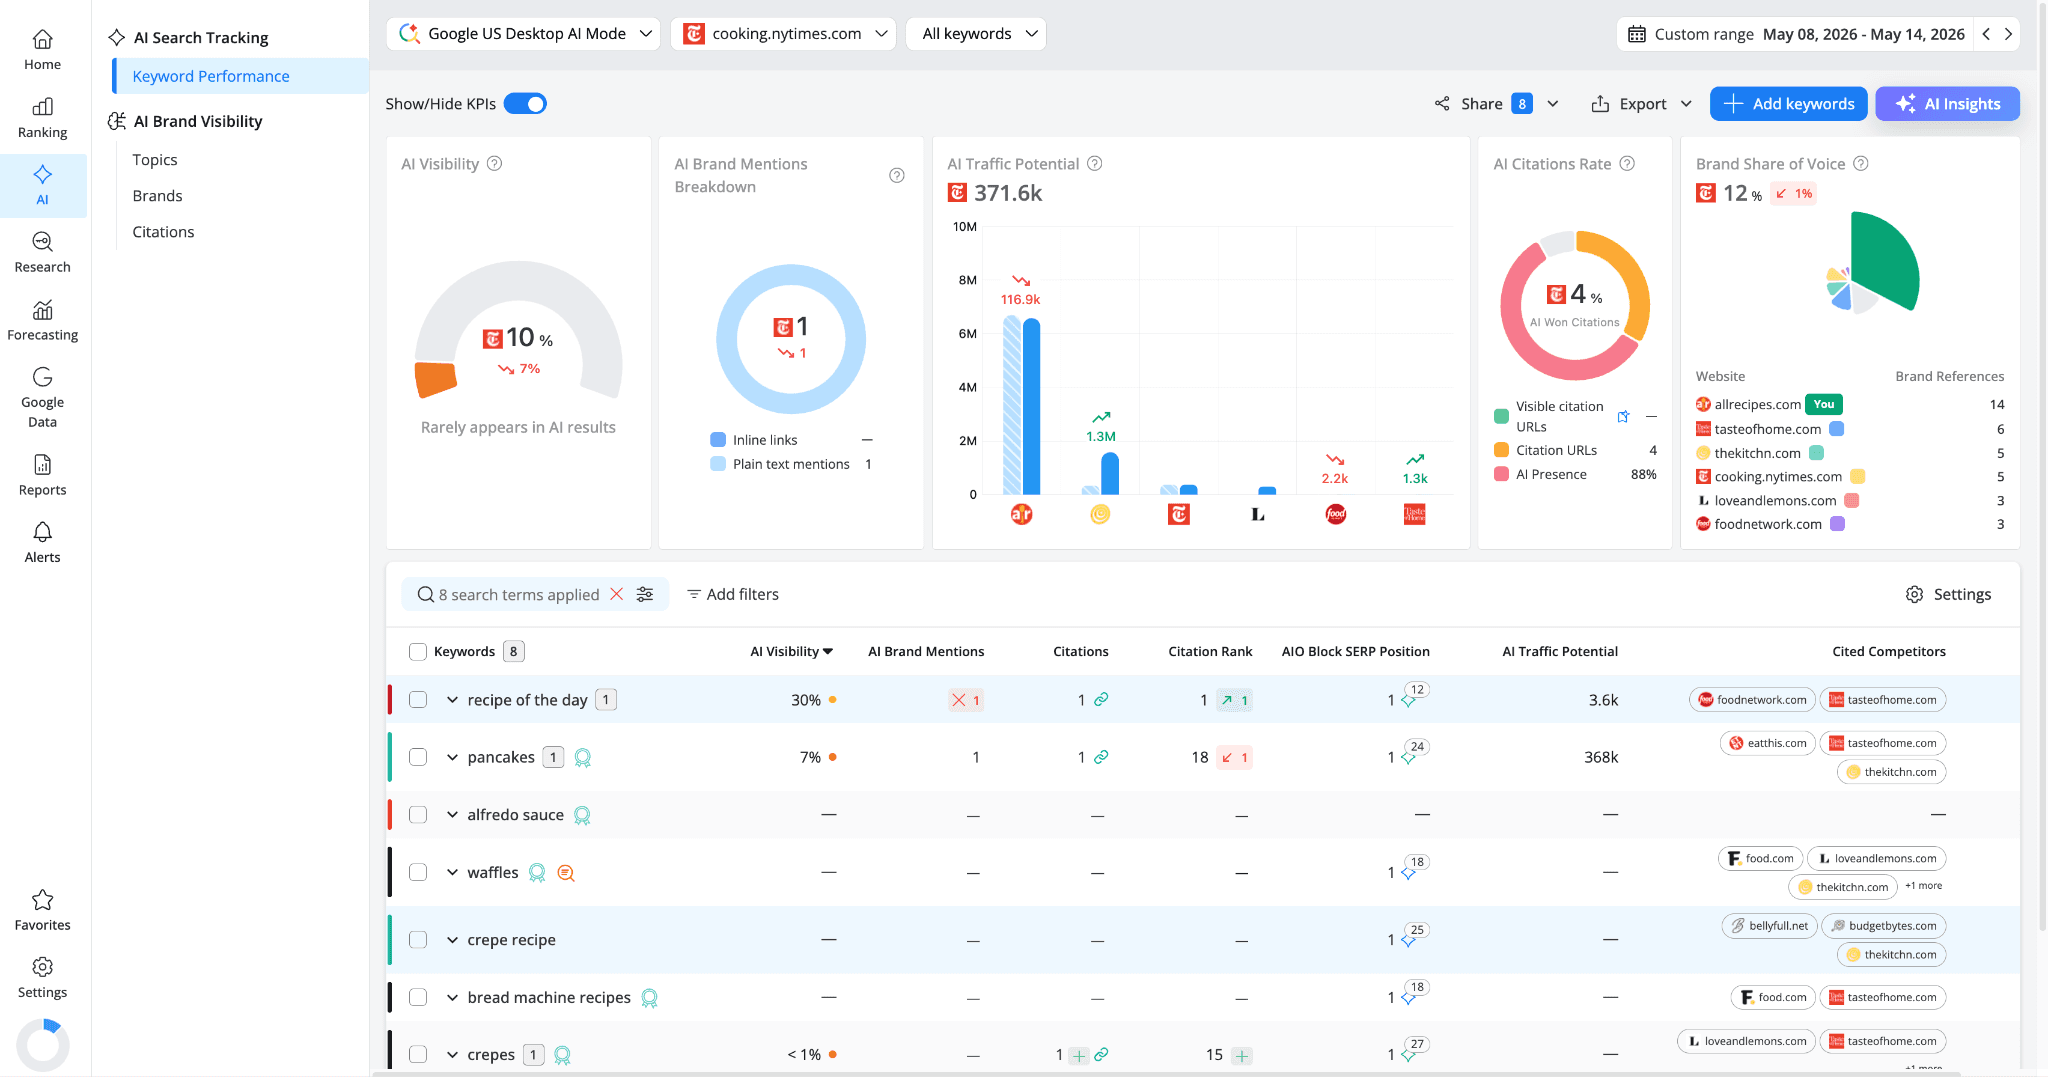
Task: Go to next date range arrow
Action: coord(2008,34)
